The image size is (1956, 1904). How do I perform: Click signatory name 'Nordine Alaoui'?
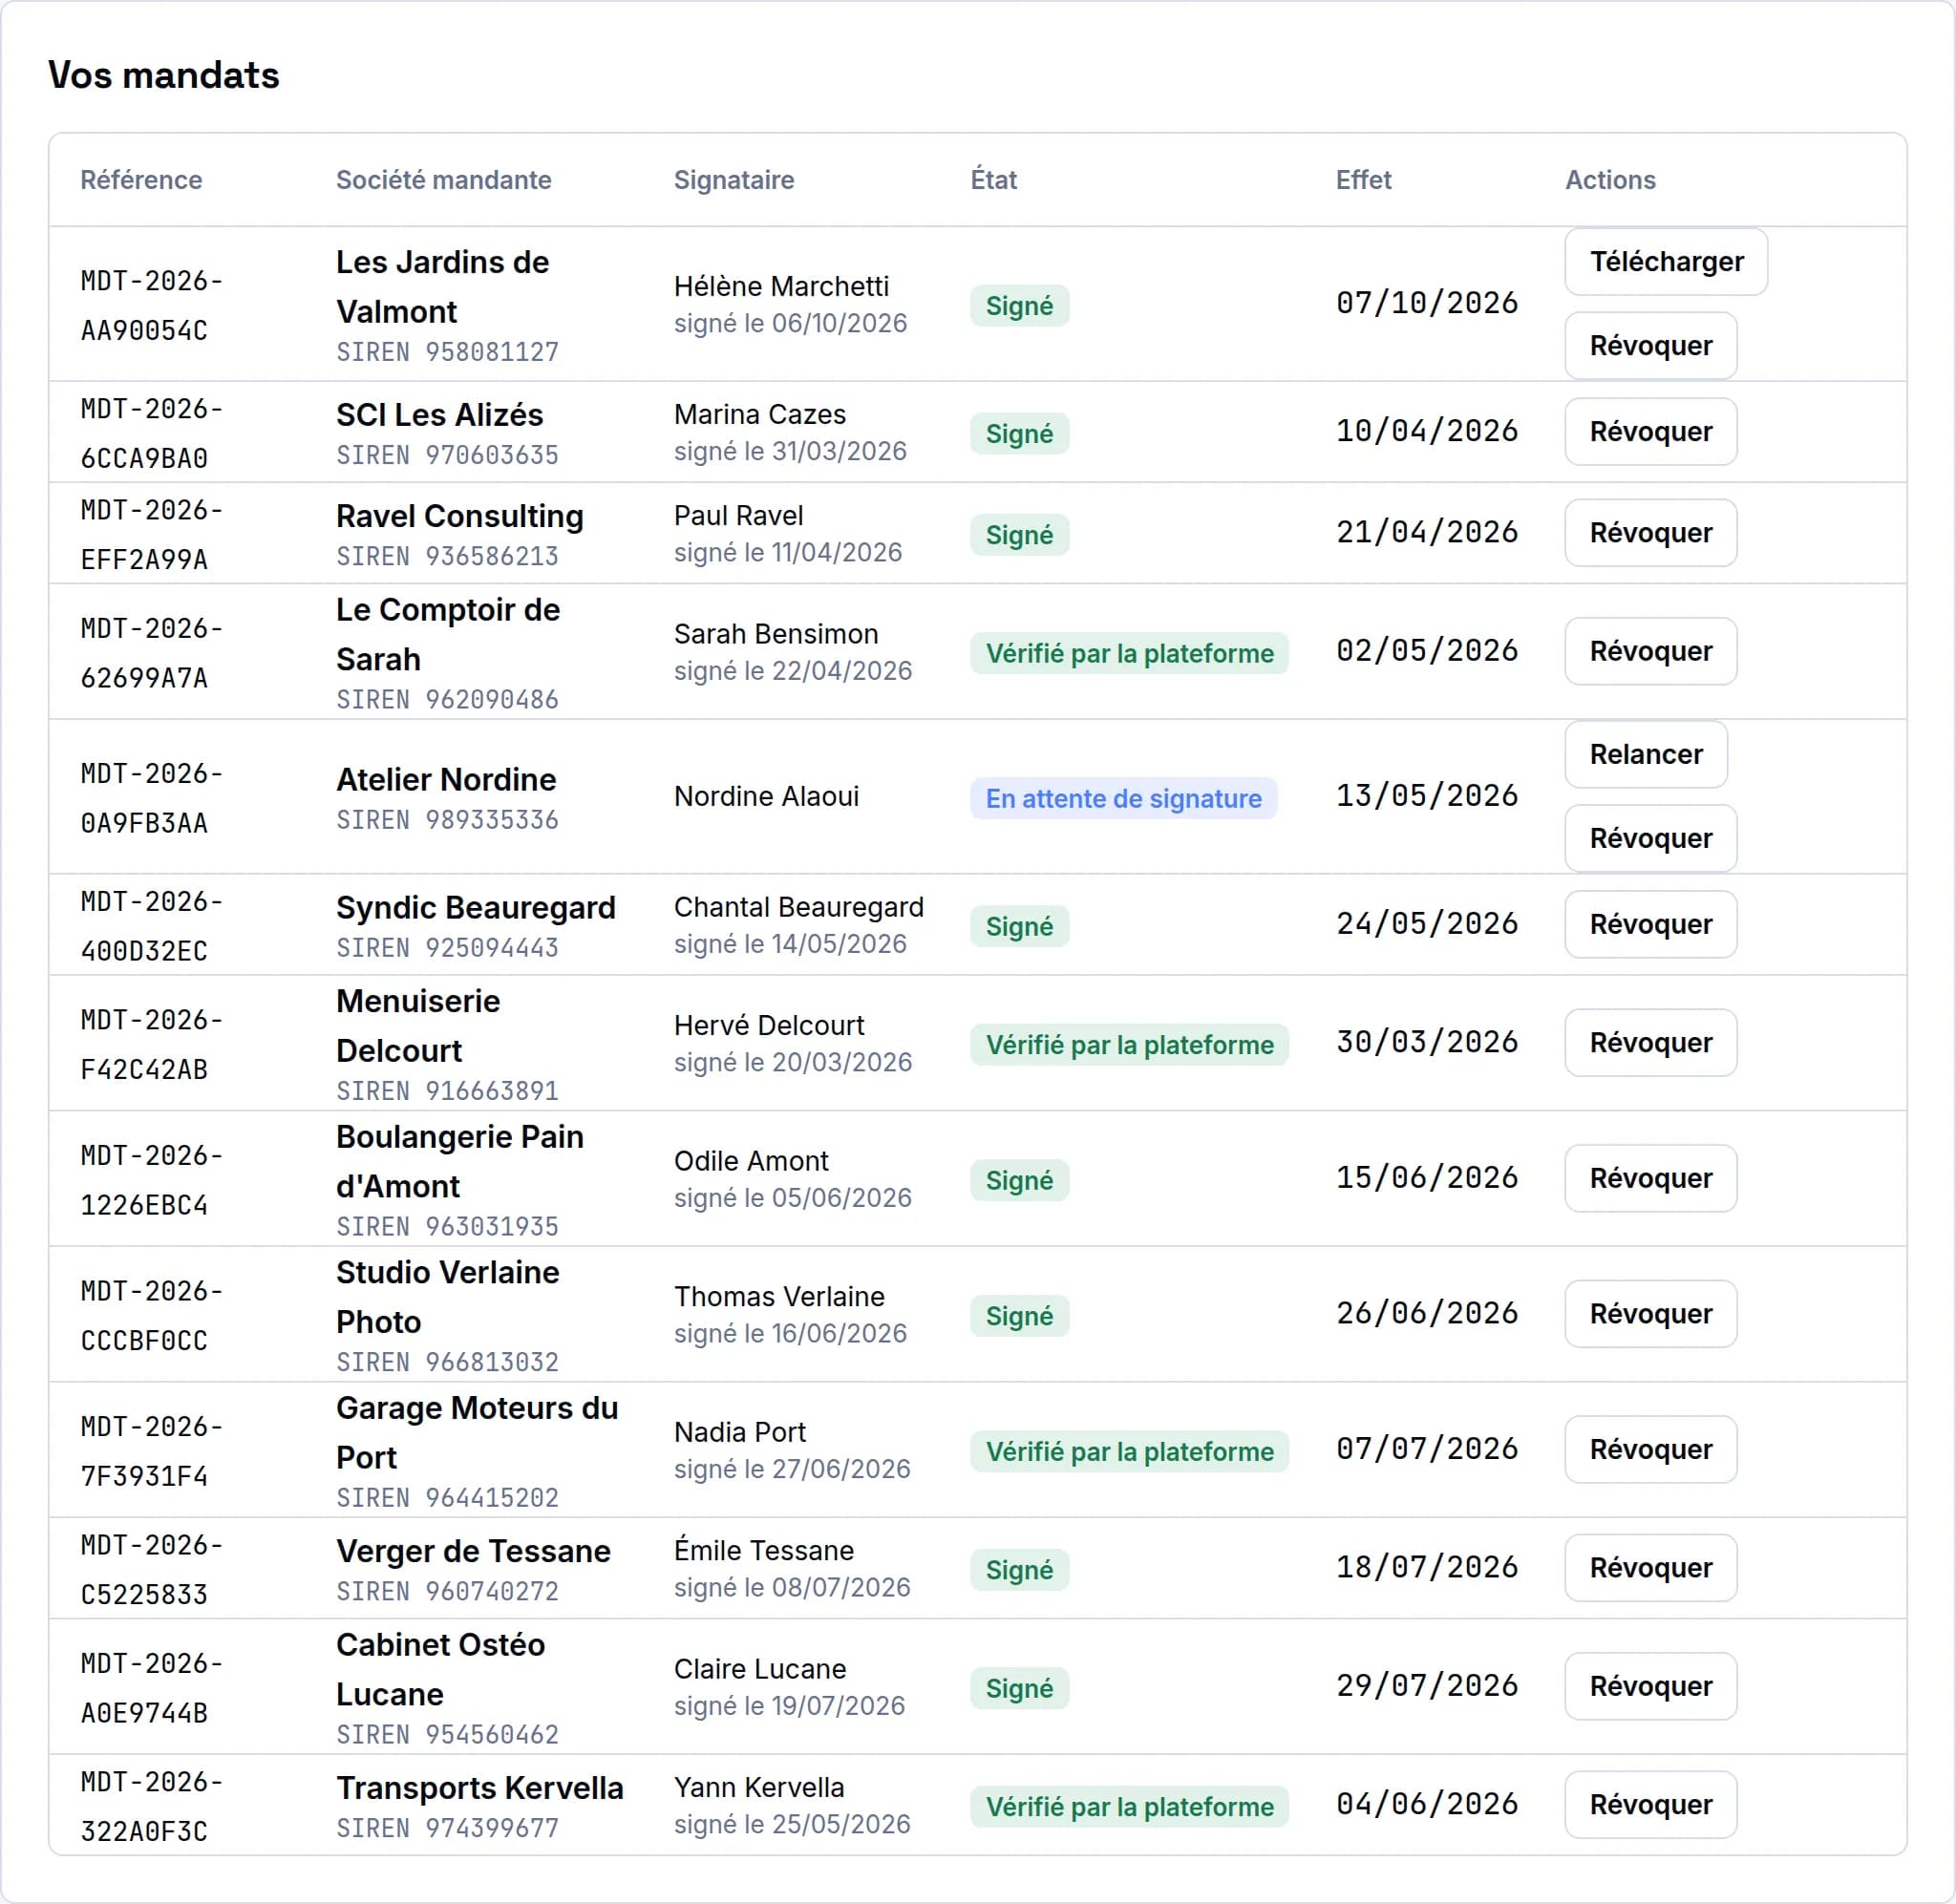[x=766, y=797]
